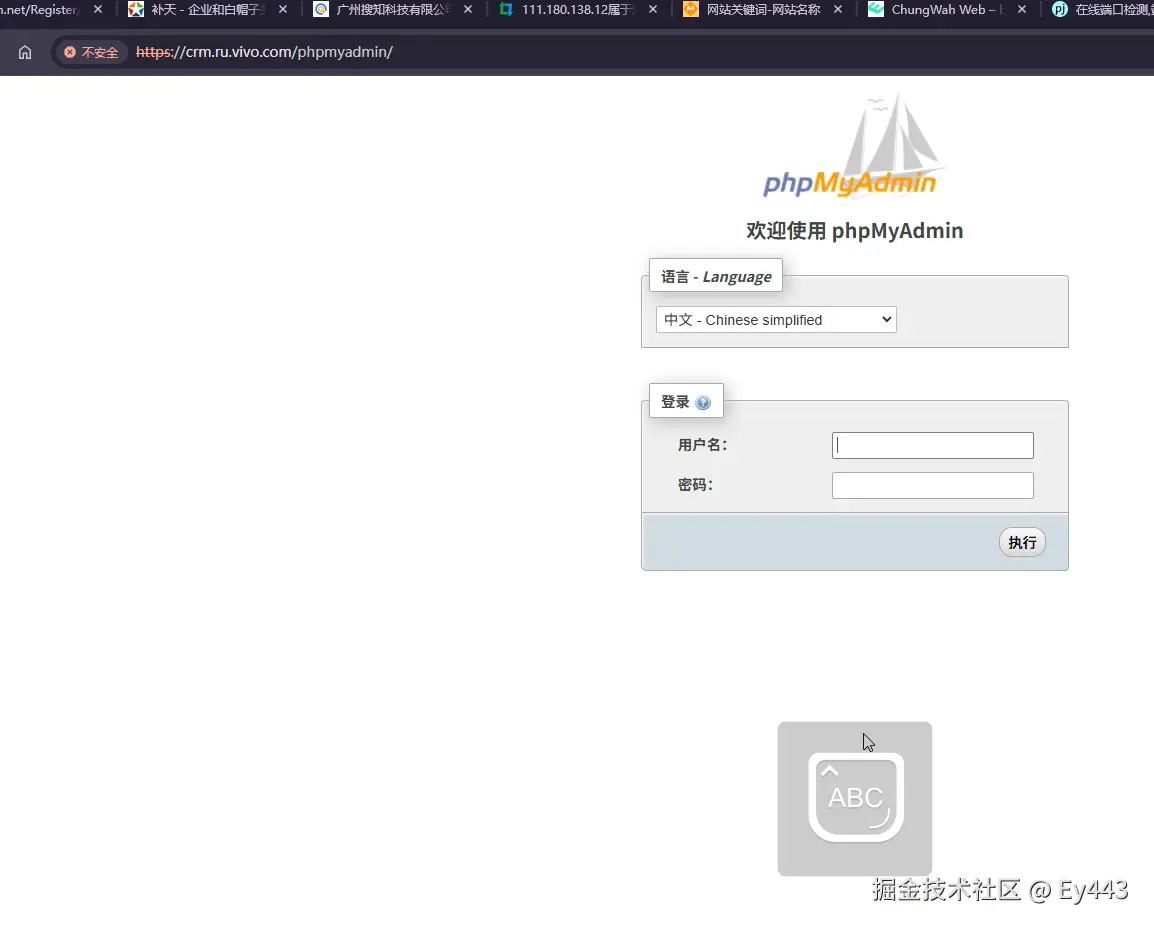Open the language dropdown showing Chinese simplified

pos(776,320)
